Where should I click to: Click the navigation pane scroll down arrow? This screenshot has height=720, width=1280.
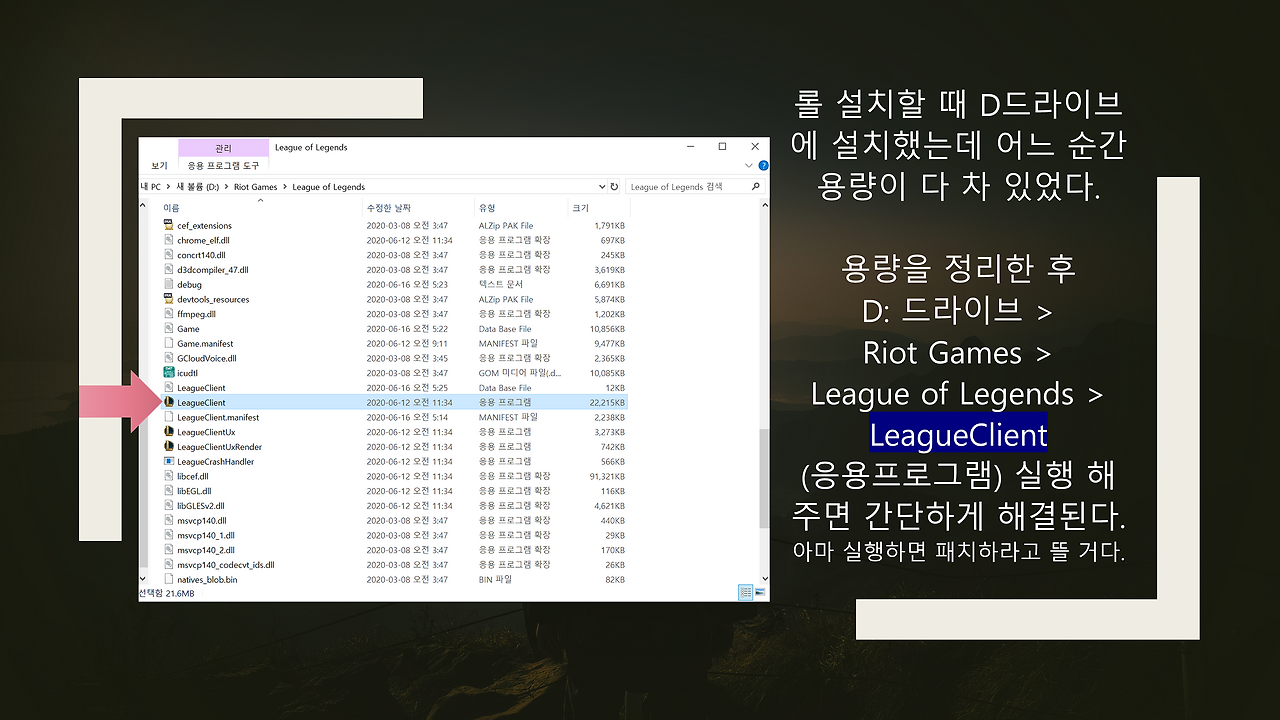tap(143, 578)
